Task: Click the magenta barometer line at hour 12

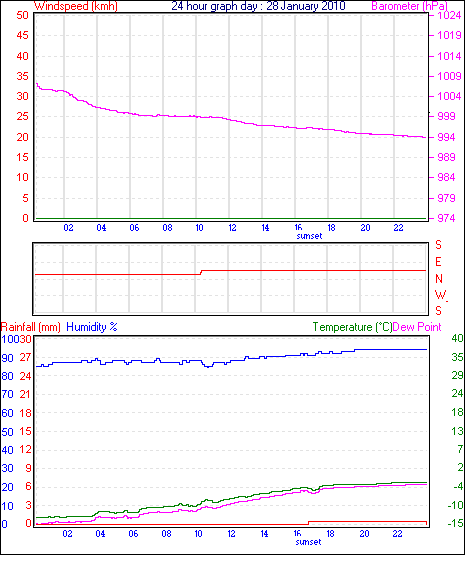Action: [229, 119]
